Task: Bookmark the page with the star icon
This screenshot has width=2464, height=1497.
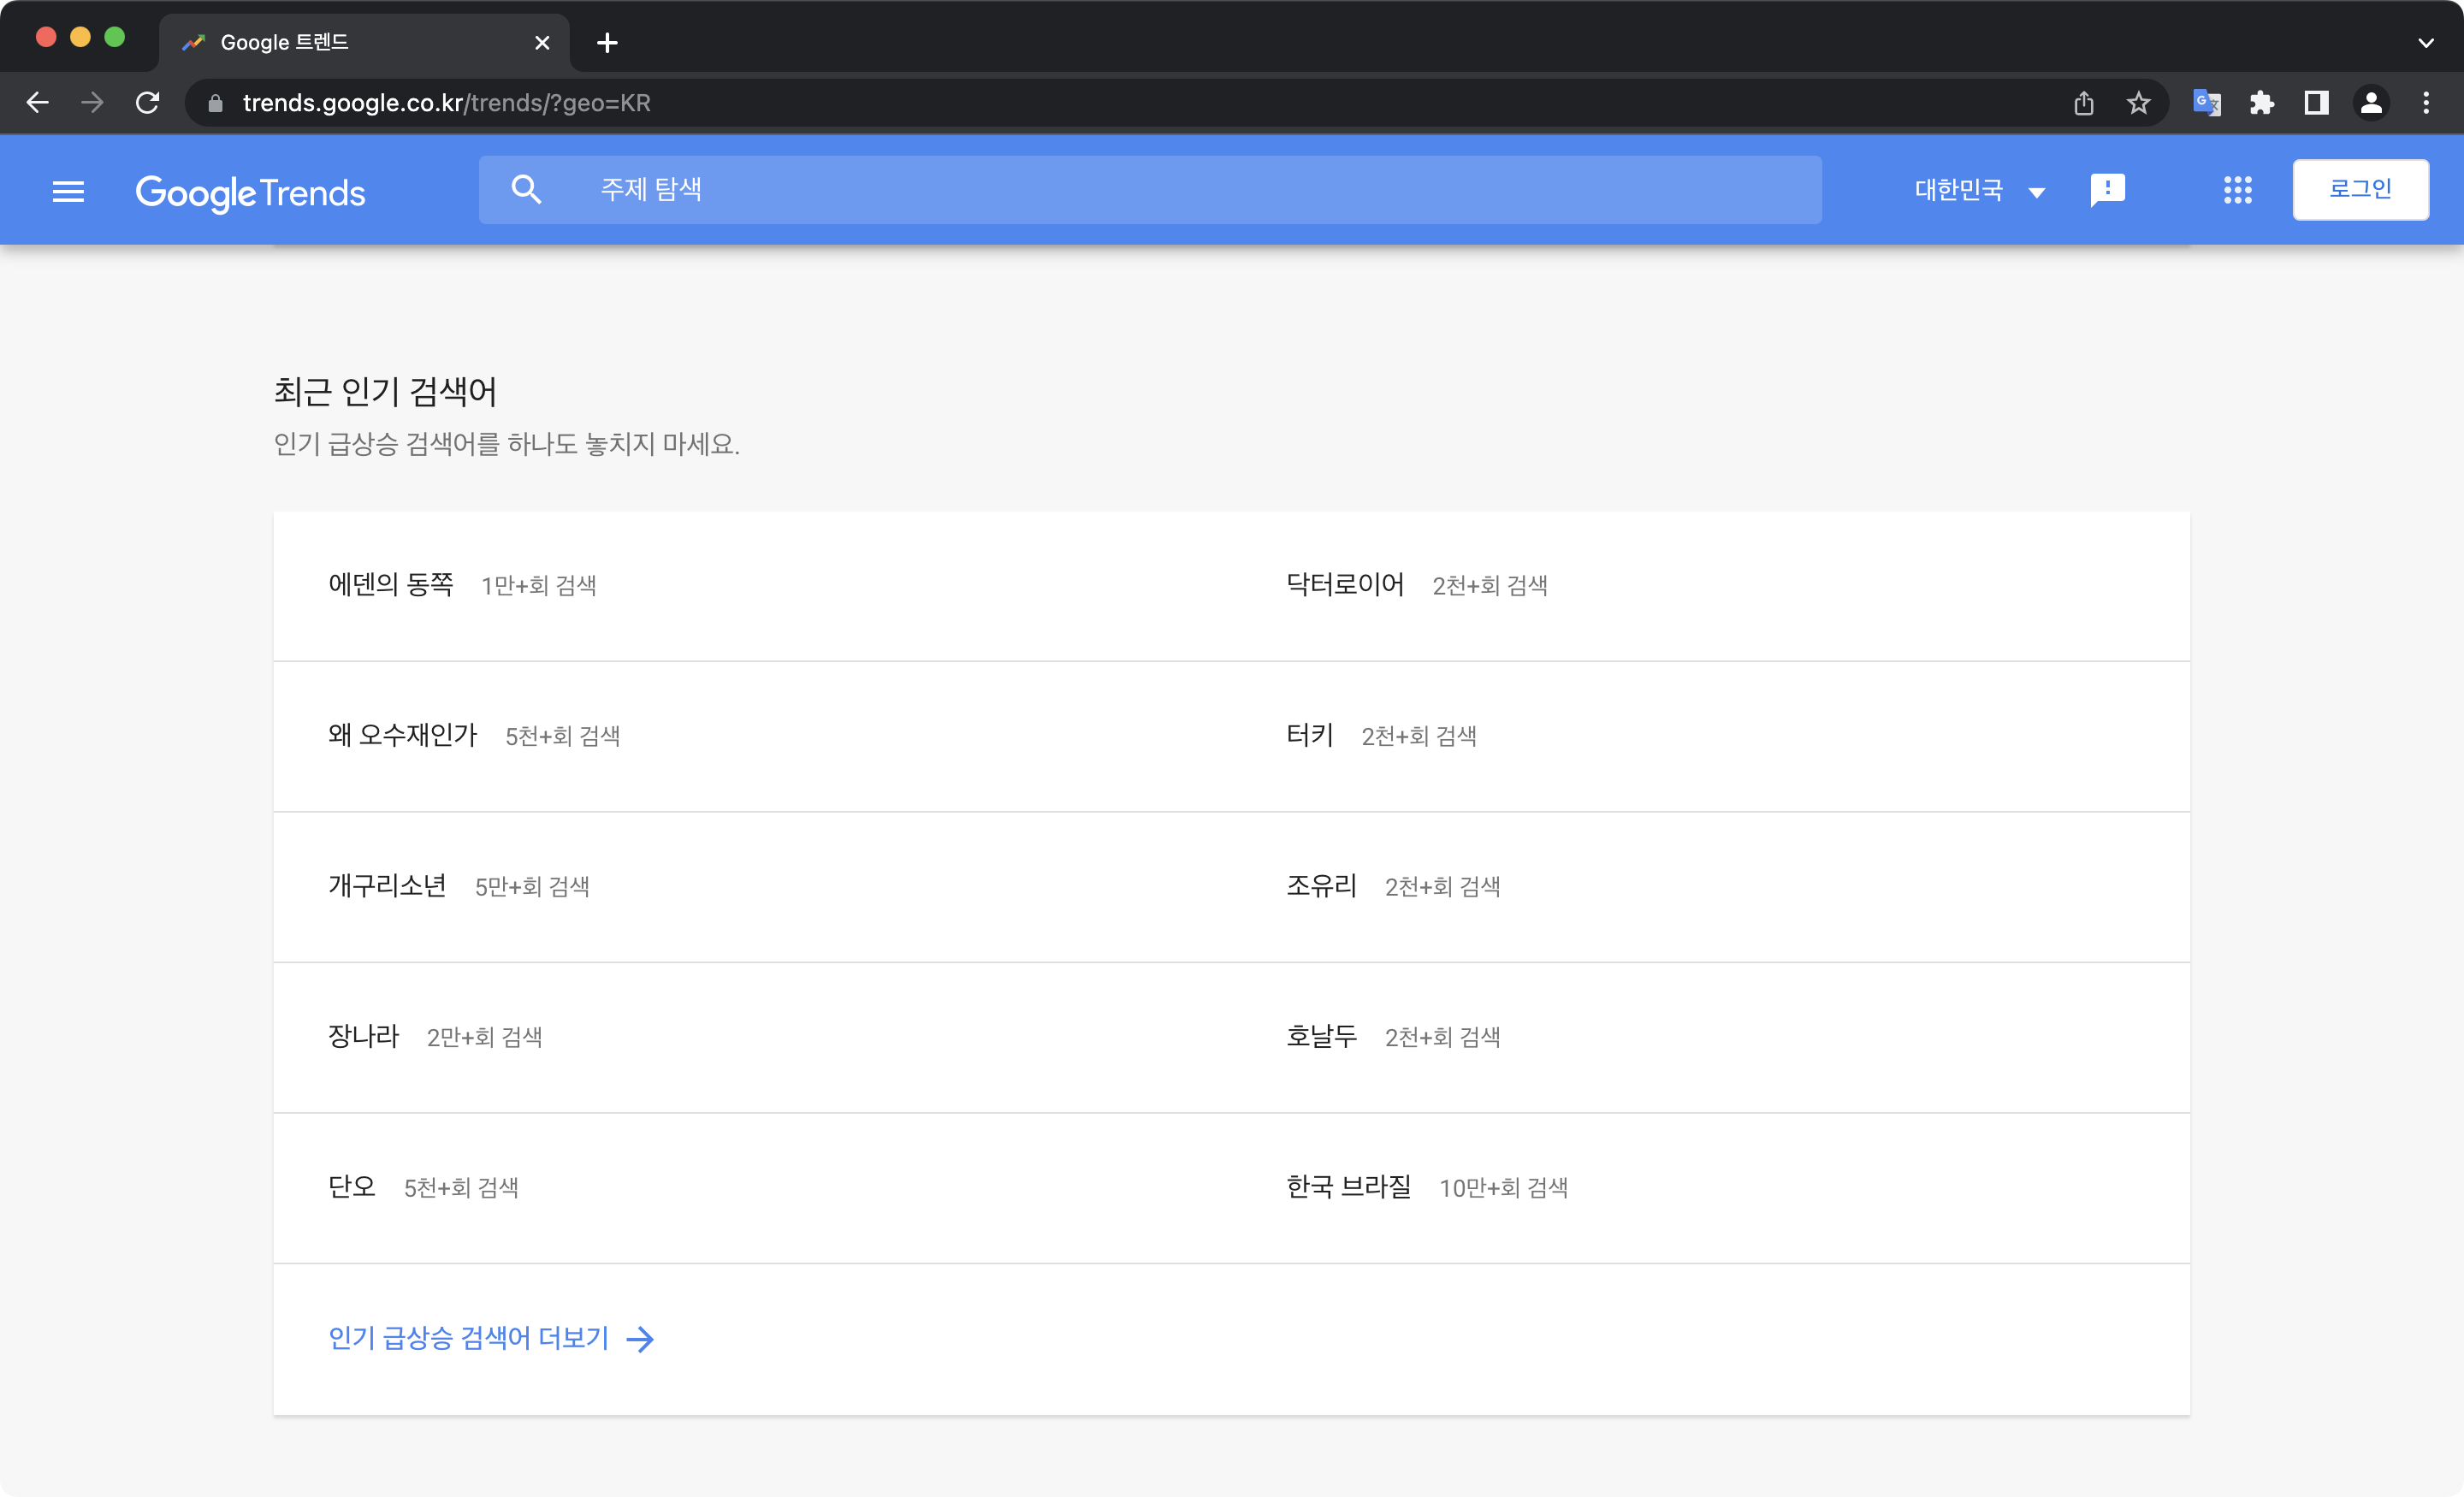Action: pos(2139,102)
